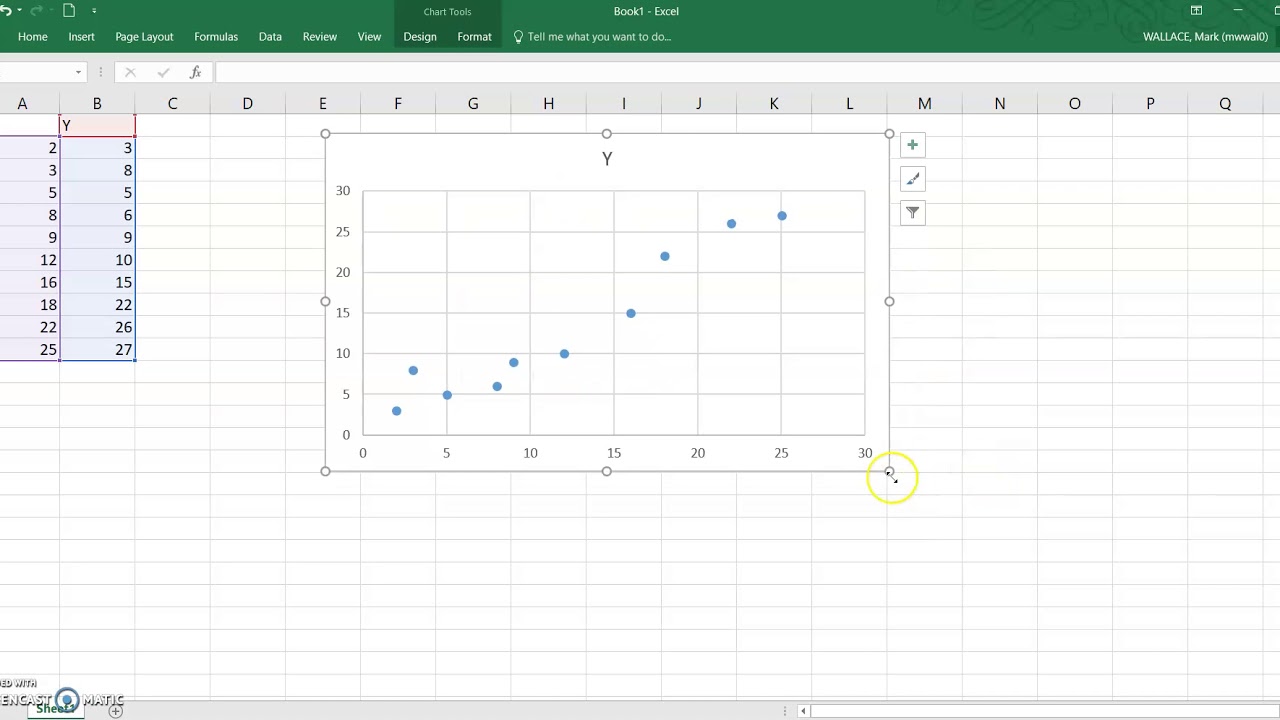Click inside the formula bar input

[x=745, y=72]
